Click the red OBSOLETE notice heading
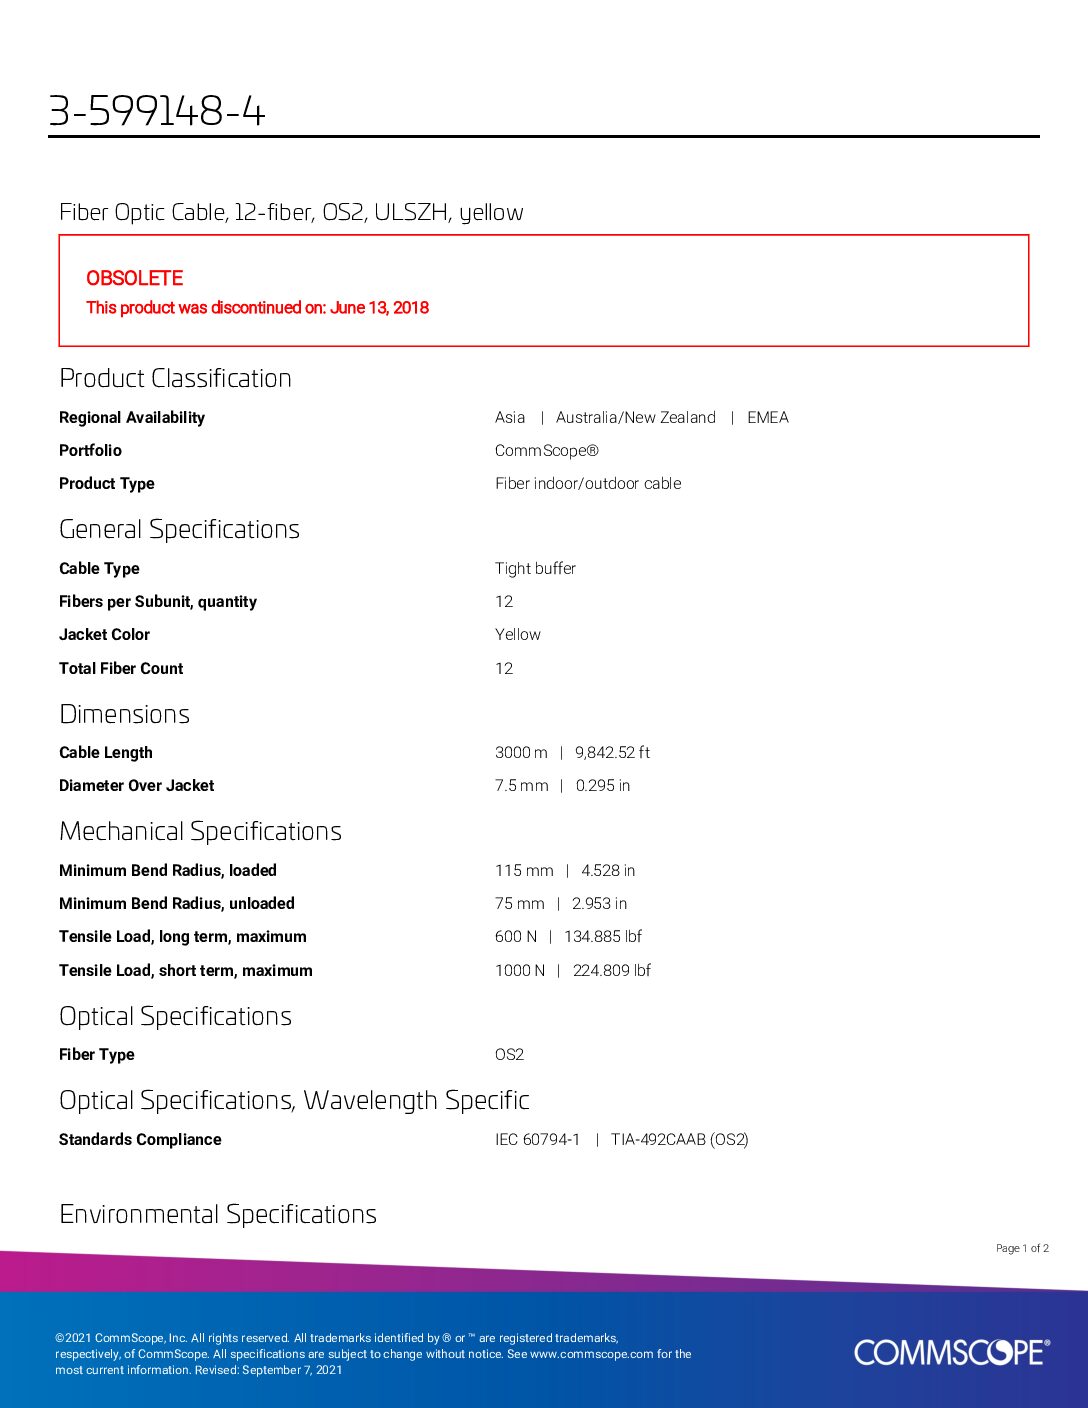The height and width of the screenshot is (1408, 1088). [x=134, y=278]
